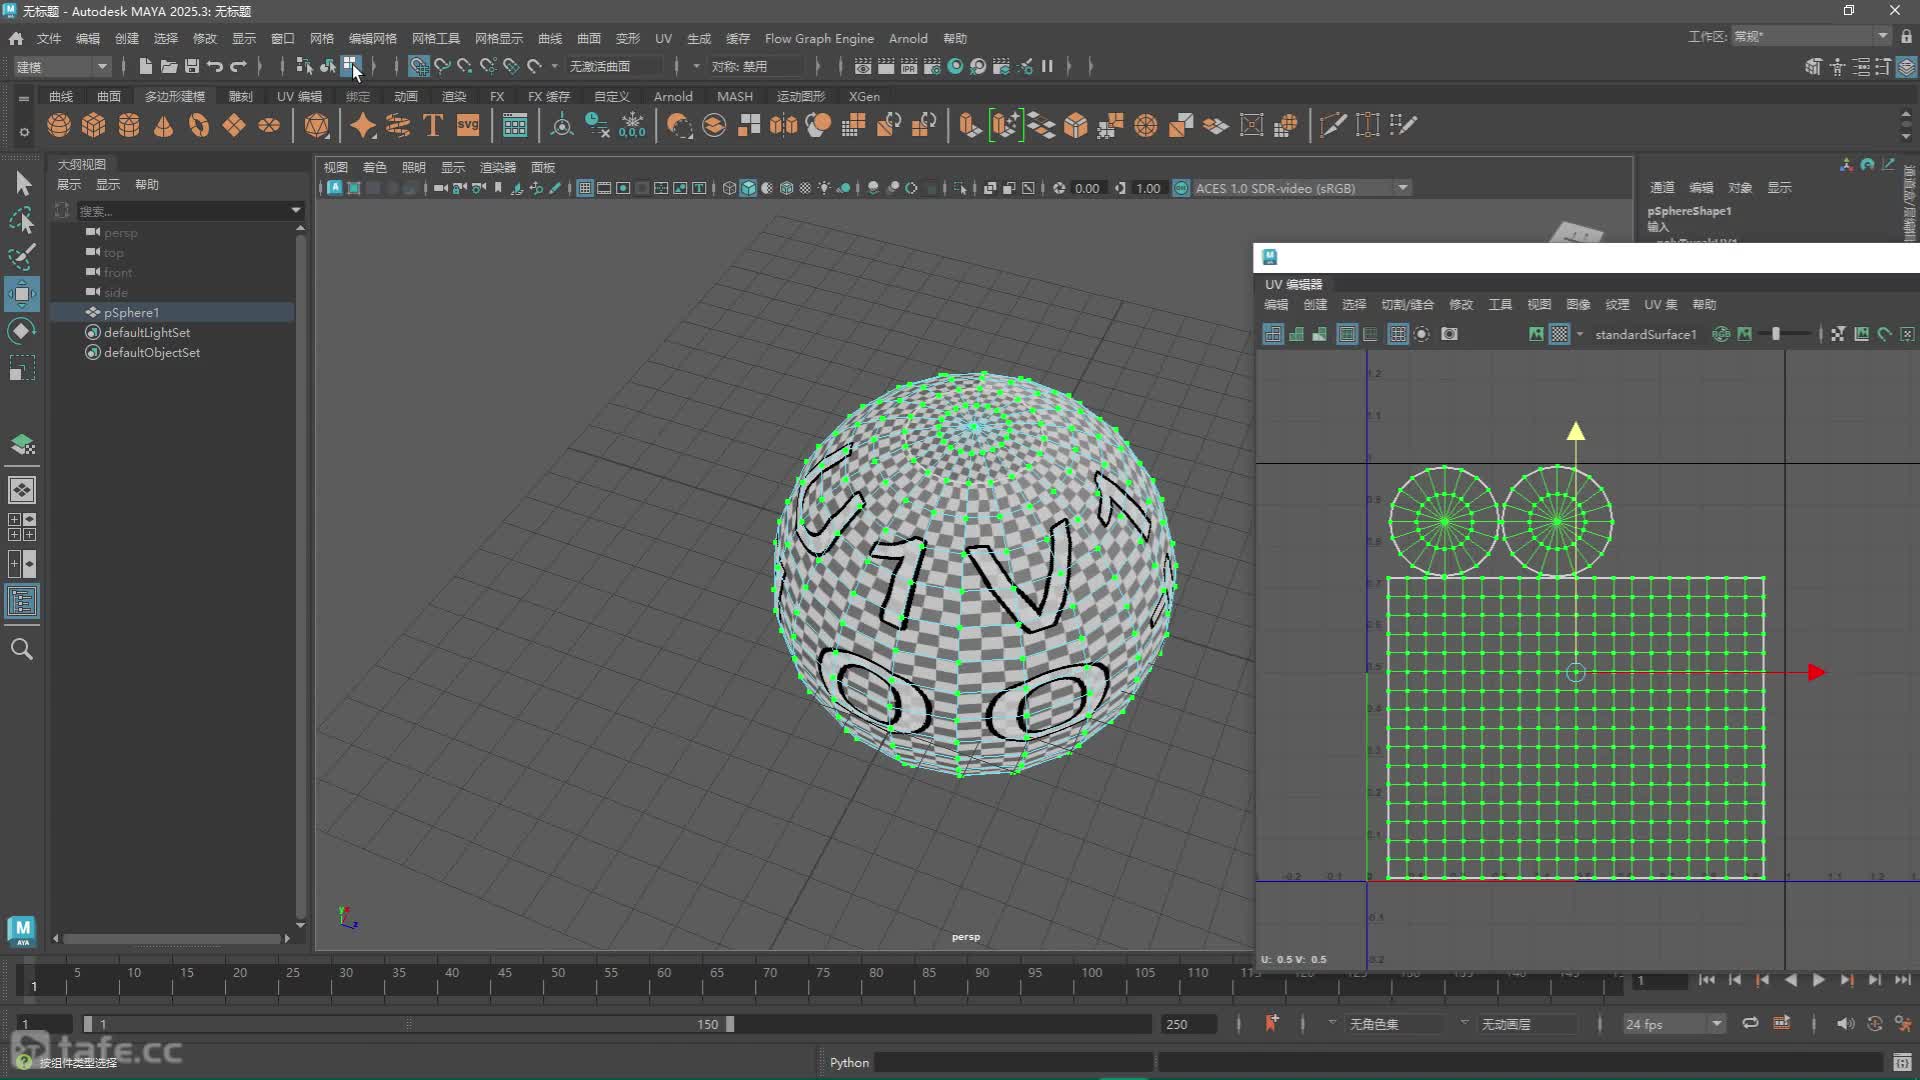Open the Arnold menu
The height and width of the screenshot is (1080, 1920).
908,38
